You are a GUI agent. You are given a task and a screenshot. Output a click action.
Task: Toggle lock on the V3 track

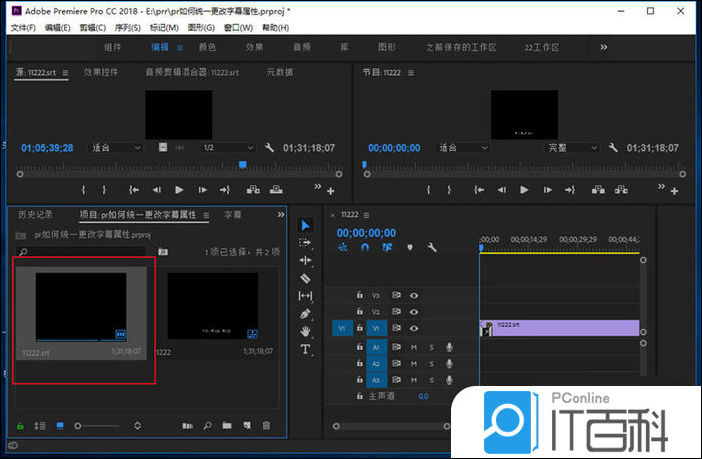(359, 295)
